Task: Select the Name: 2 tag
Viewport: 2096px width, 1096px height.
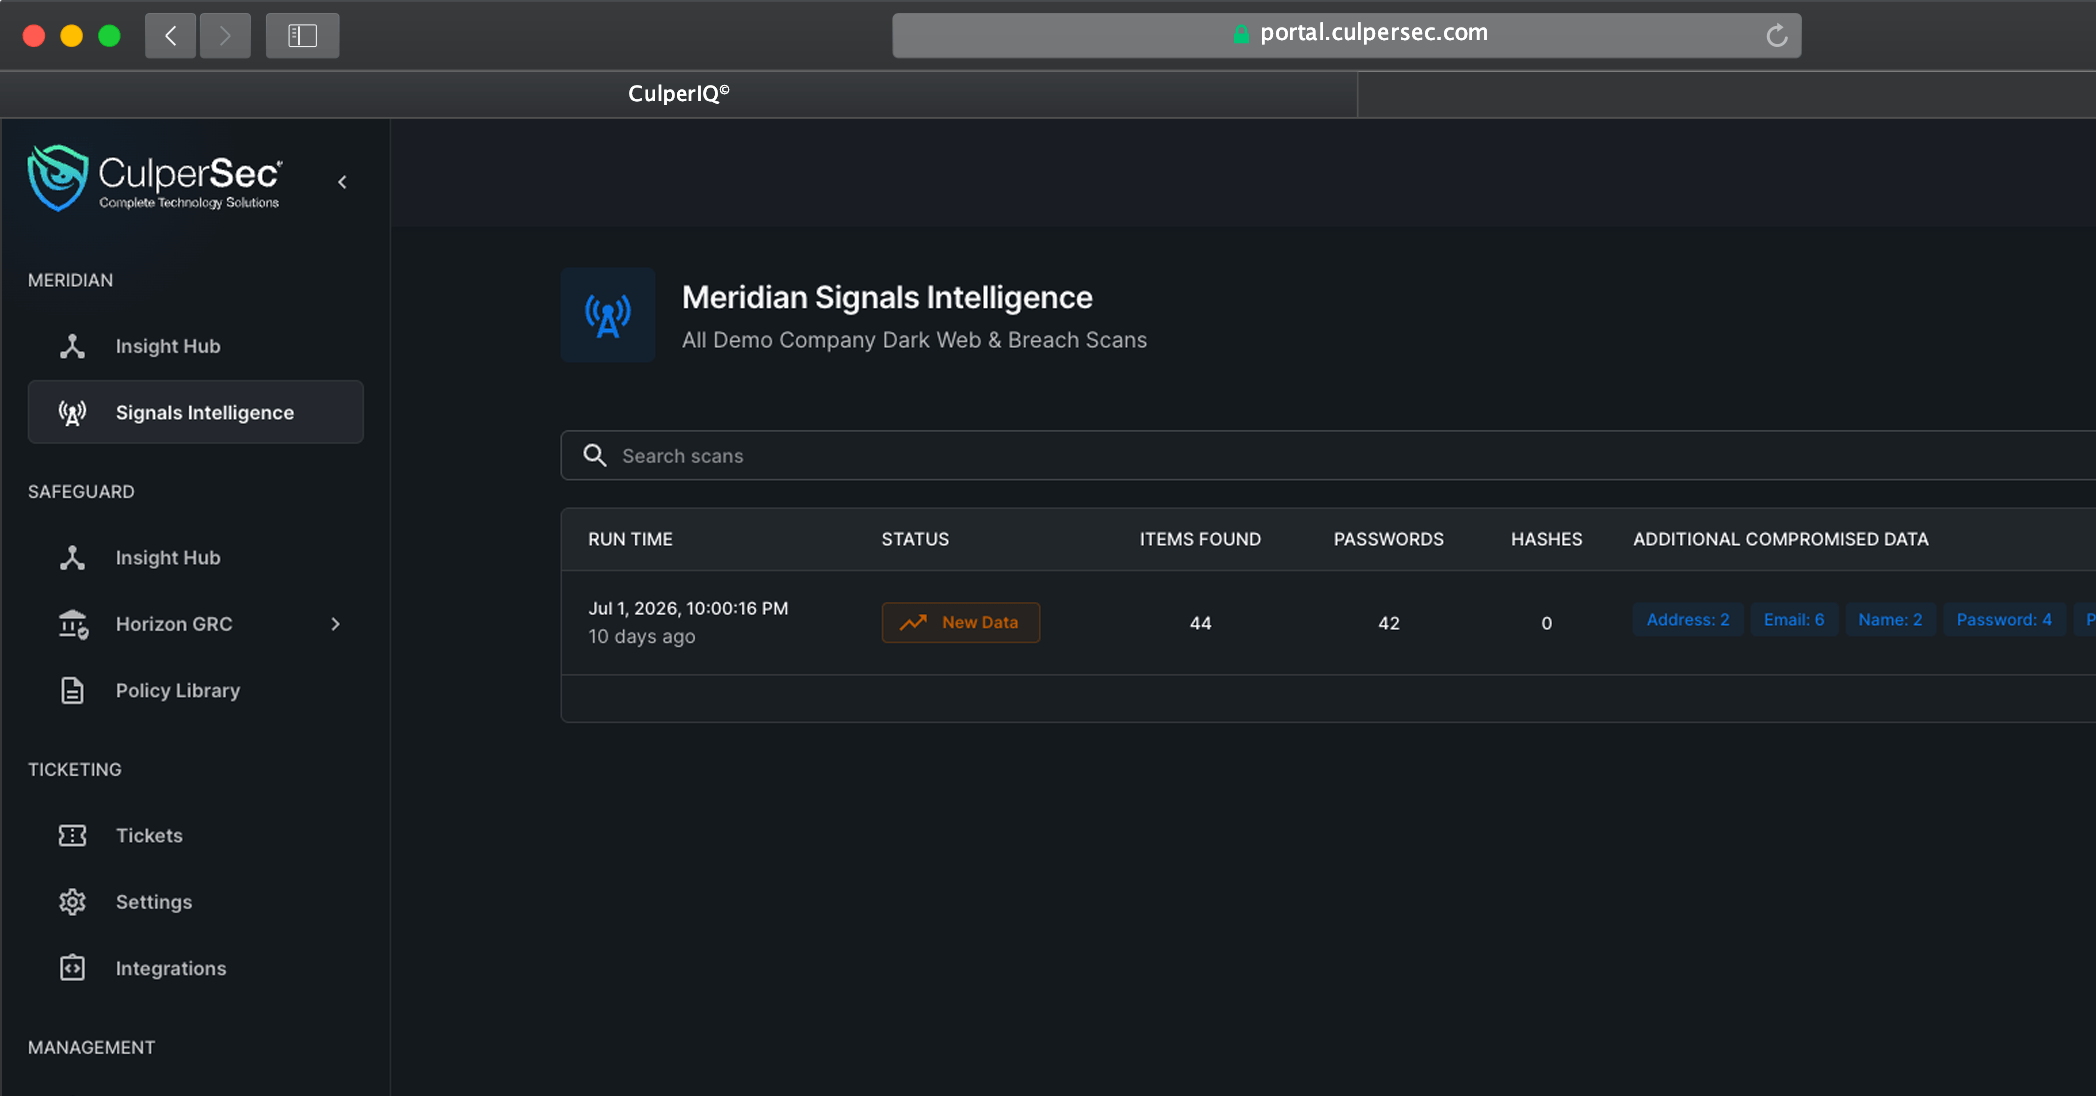Action: click(1890, 620)
